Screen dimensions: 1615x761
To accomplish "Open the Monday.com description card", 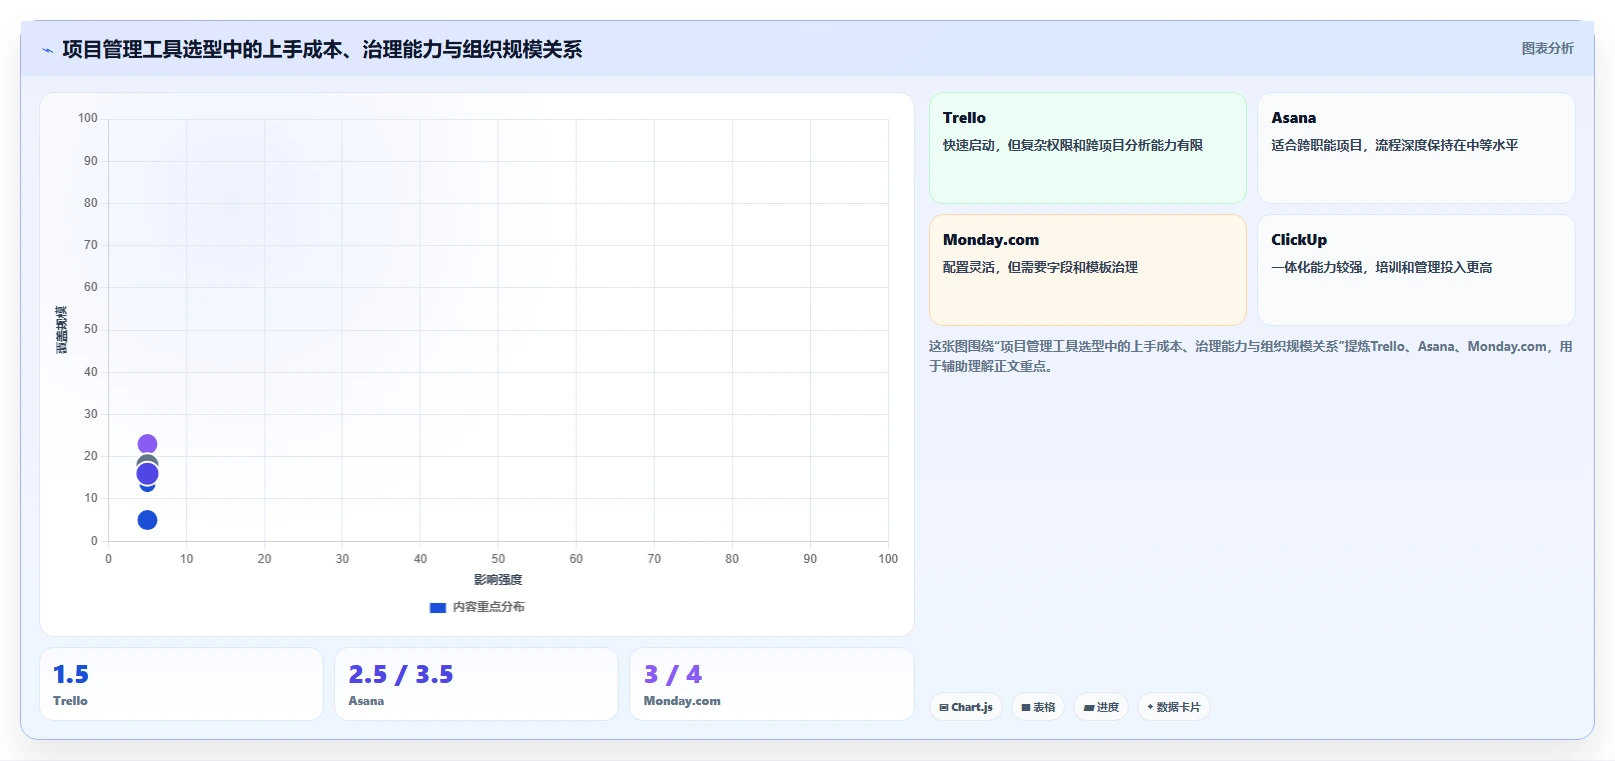I will tap(1088, 270).
